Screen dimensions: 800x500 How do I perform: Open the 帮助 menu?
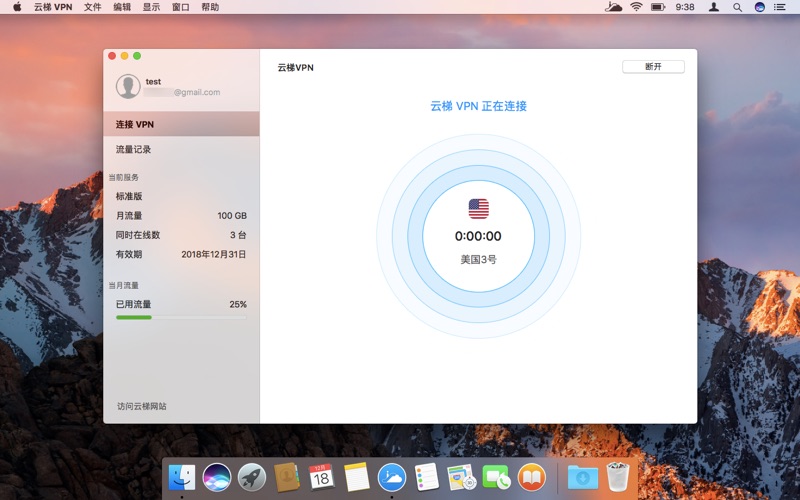[210, 7]
